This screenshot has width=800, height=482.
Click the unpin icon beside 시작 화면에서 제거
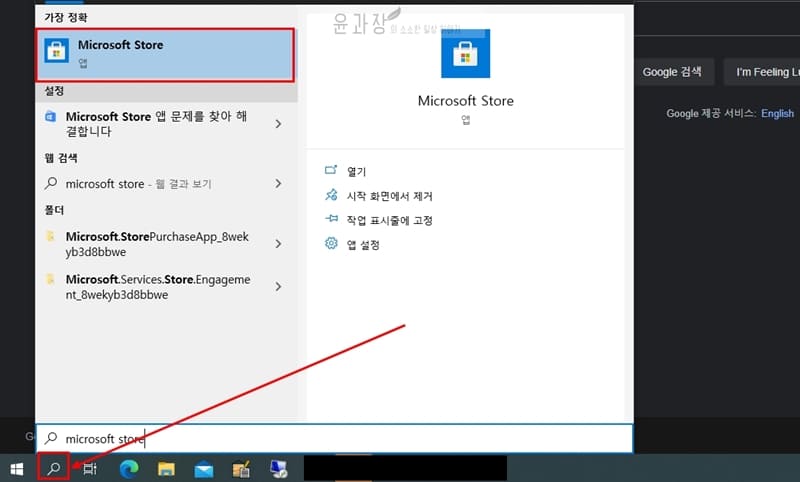[331, 194]
